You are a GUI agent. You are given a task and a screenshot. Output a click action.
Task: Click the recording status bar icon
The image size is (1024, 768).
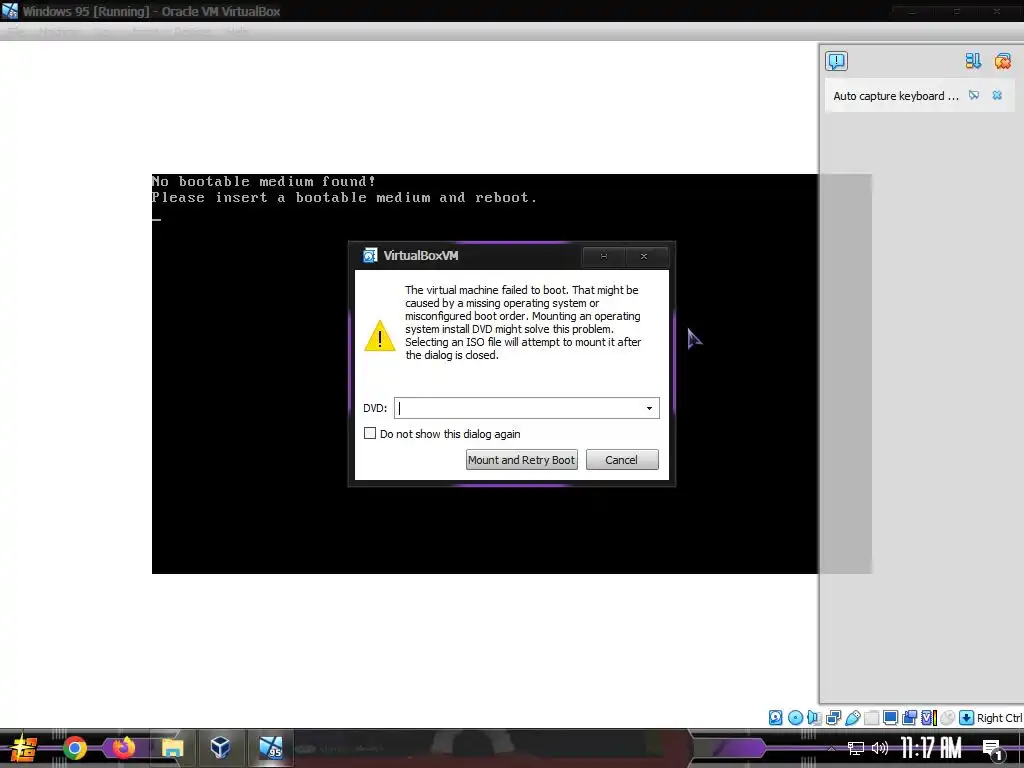coord(909,718)
